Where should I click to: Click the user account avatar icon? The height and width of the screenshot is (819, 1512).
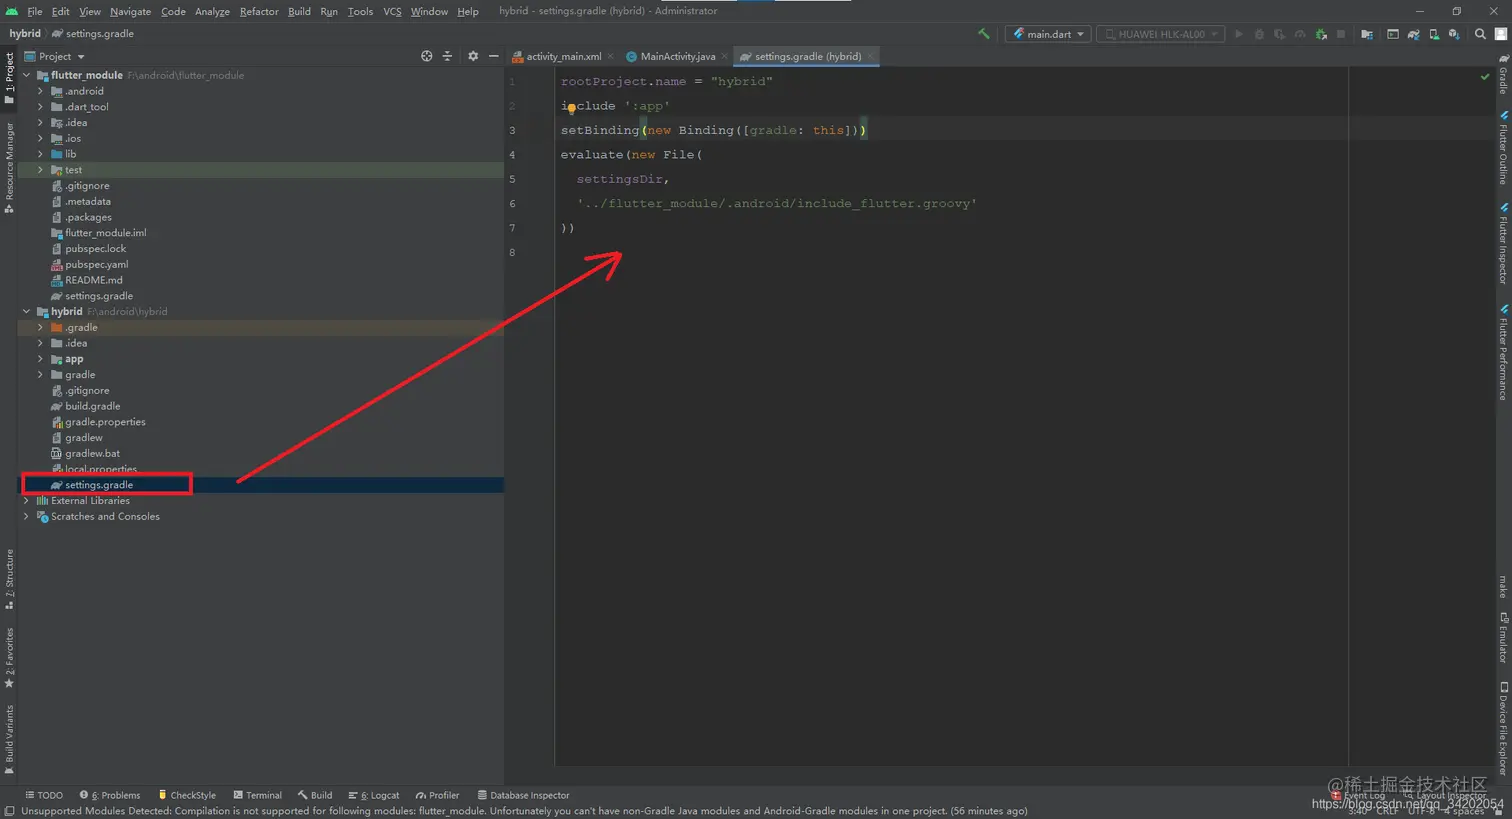point(1501,34)
